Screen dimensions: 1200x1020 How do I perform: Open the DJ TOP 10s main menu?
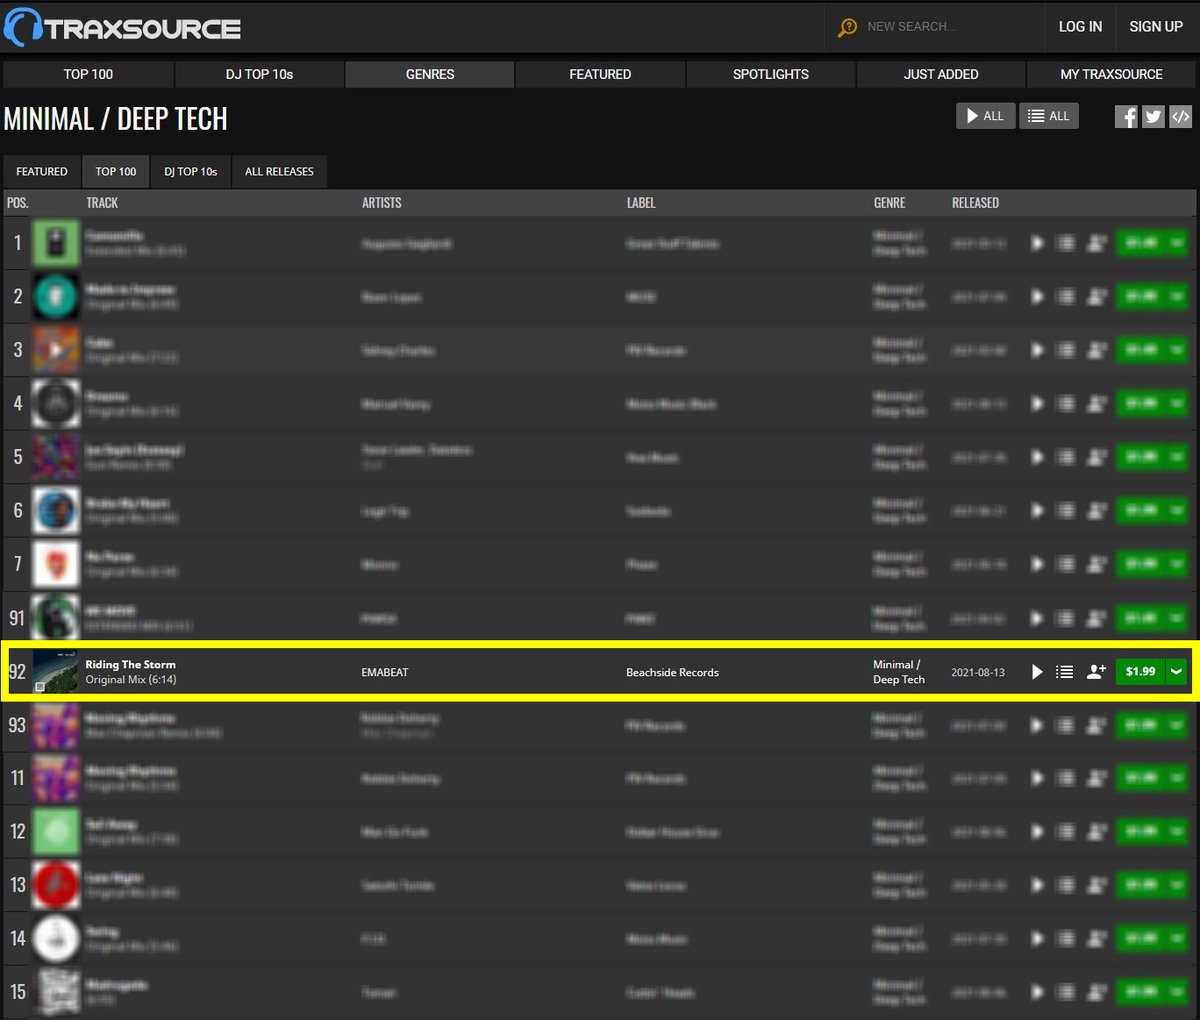tap(259, 74)
